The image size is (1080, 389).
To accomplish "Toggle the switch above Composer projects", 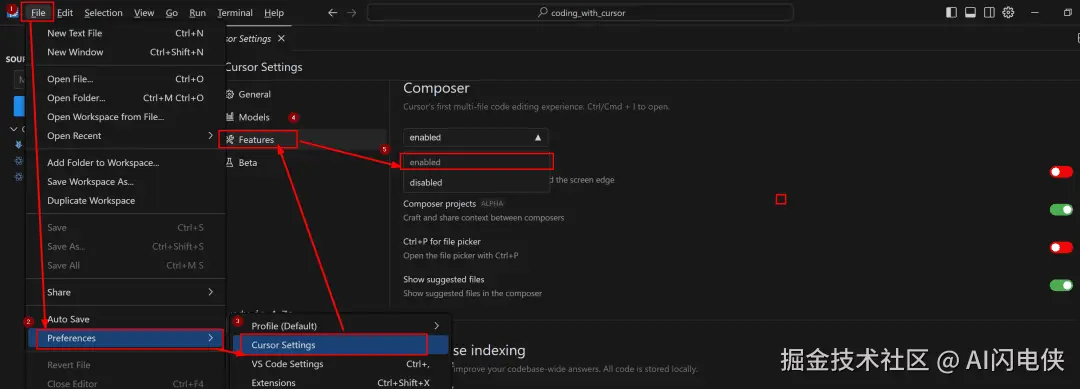I will (1061, 171).
